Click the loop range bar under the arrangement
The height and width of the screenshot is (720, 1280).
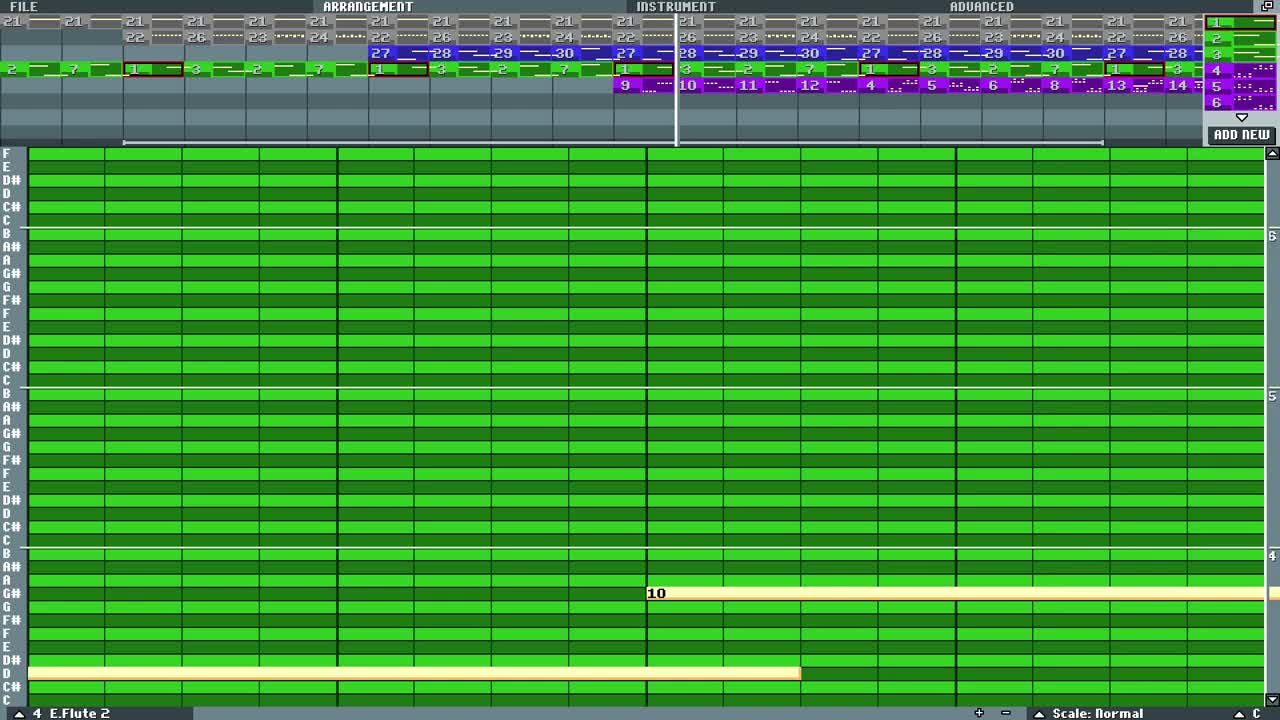point(613,142)
